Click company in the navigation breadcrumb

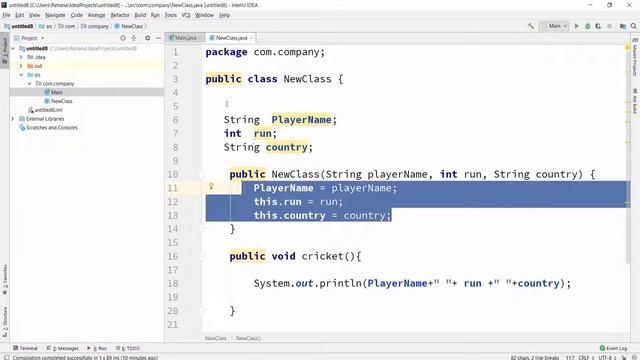click(95, 26)
